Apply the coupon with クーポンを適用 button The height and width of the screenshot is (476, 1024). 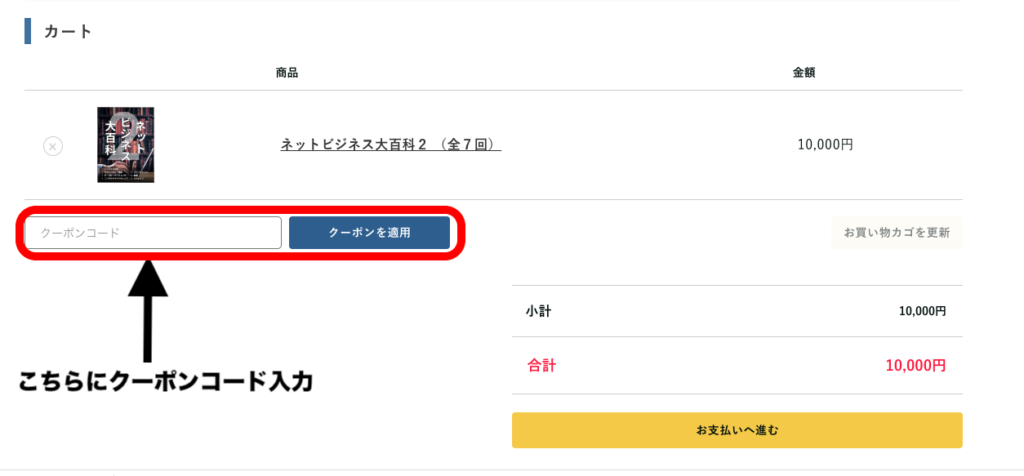(x=369, y=233)
